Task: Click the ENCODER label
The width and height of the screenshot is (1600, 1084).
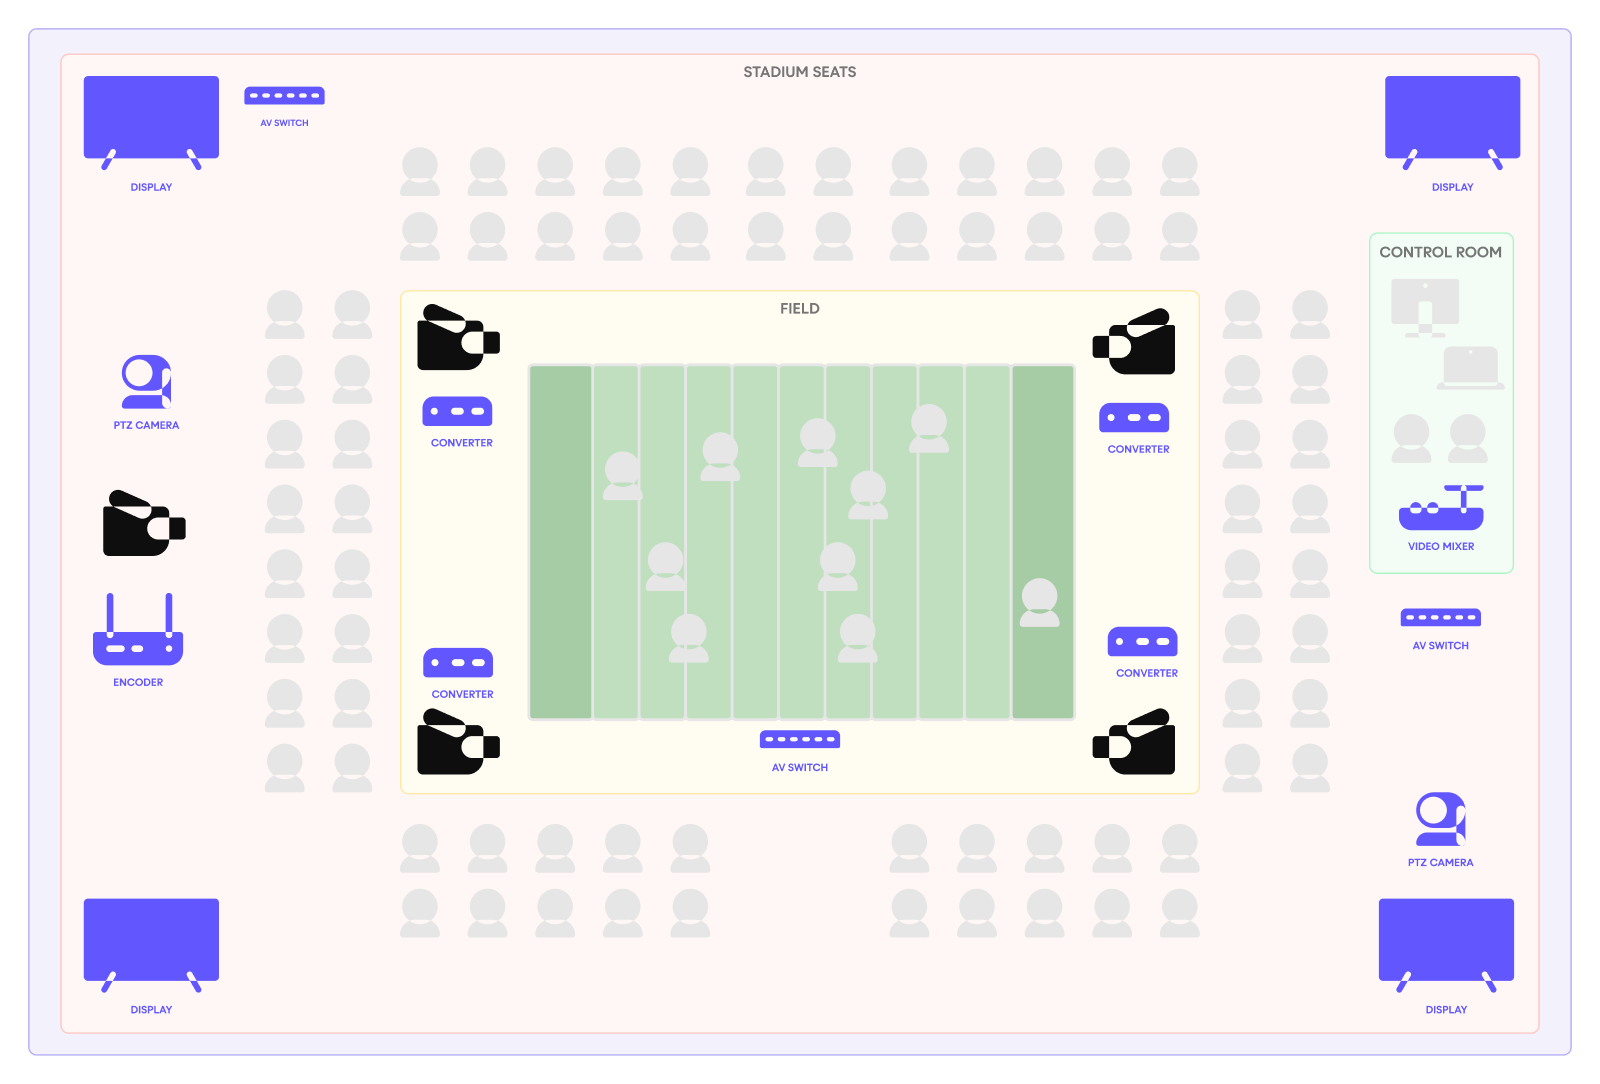Action: coord(138,683)
